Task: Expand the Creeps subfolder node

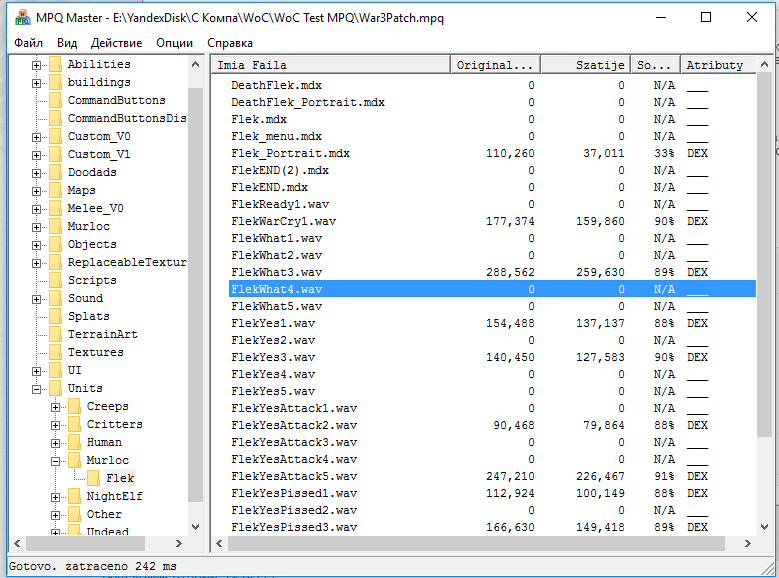Action: (55, 407)
